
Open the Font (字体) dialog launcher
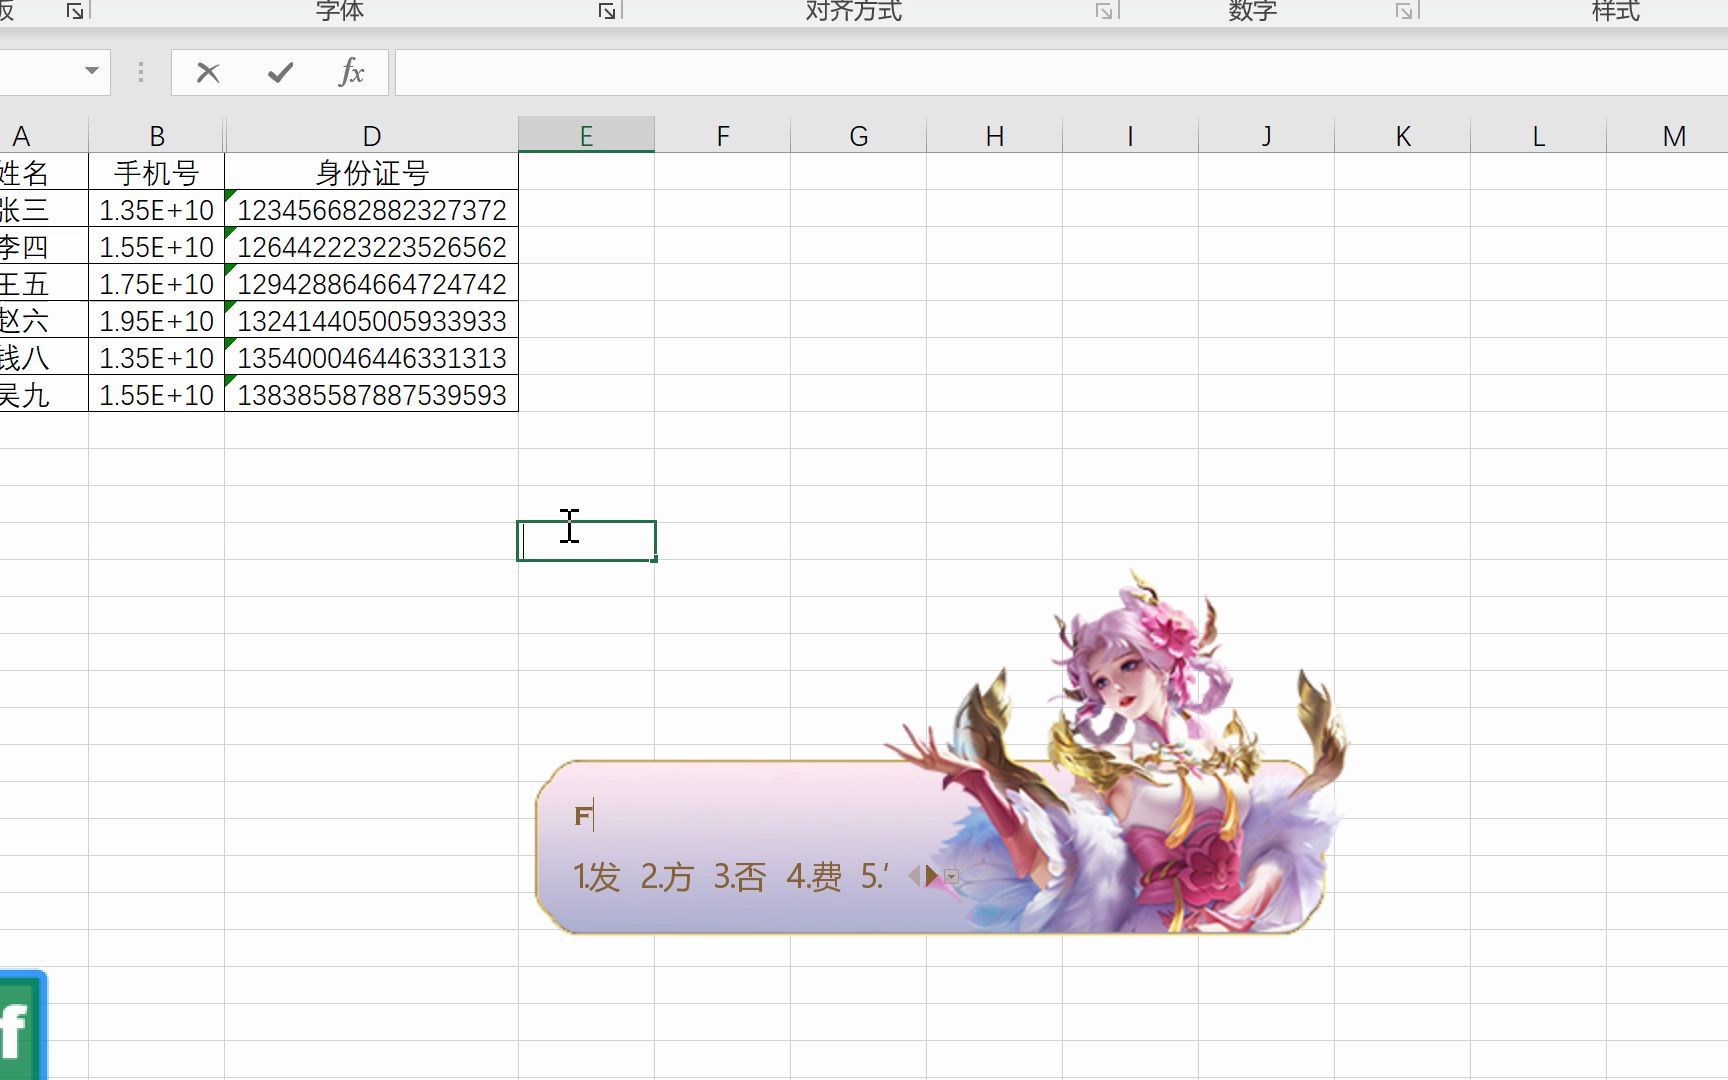(x=607, y=11)
